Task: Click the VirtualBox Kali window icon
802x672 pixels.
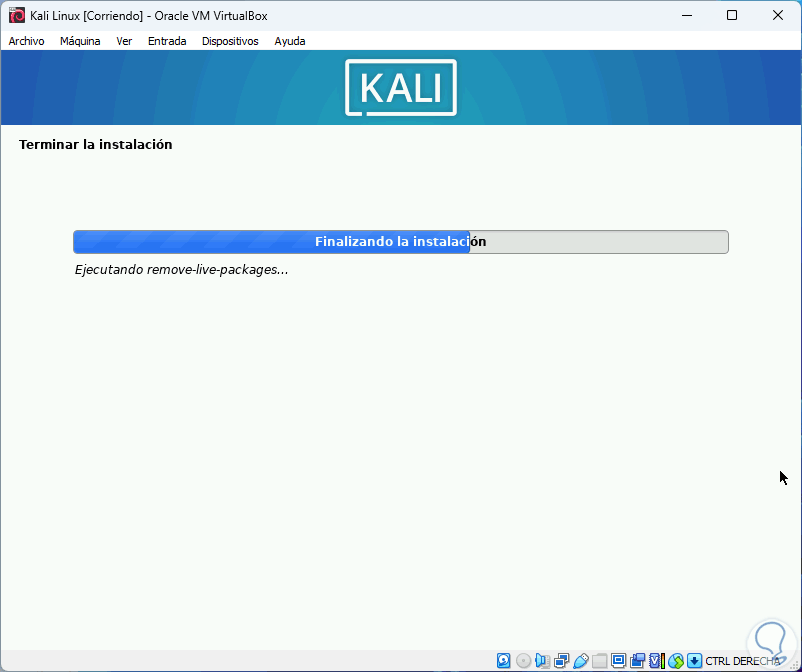Action: [x=16, y=15]
